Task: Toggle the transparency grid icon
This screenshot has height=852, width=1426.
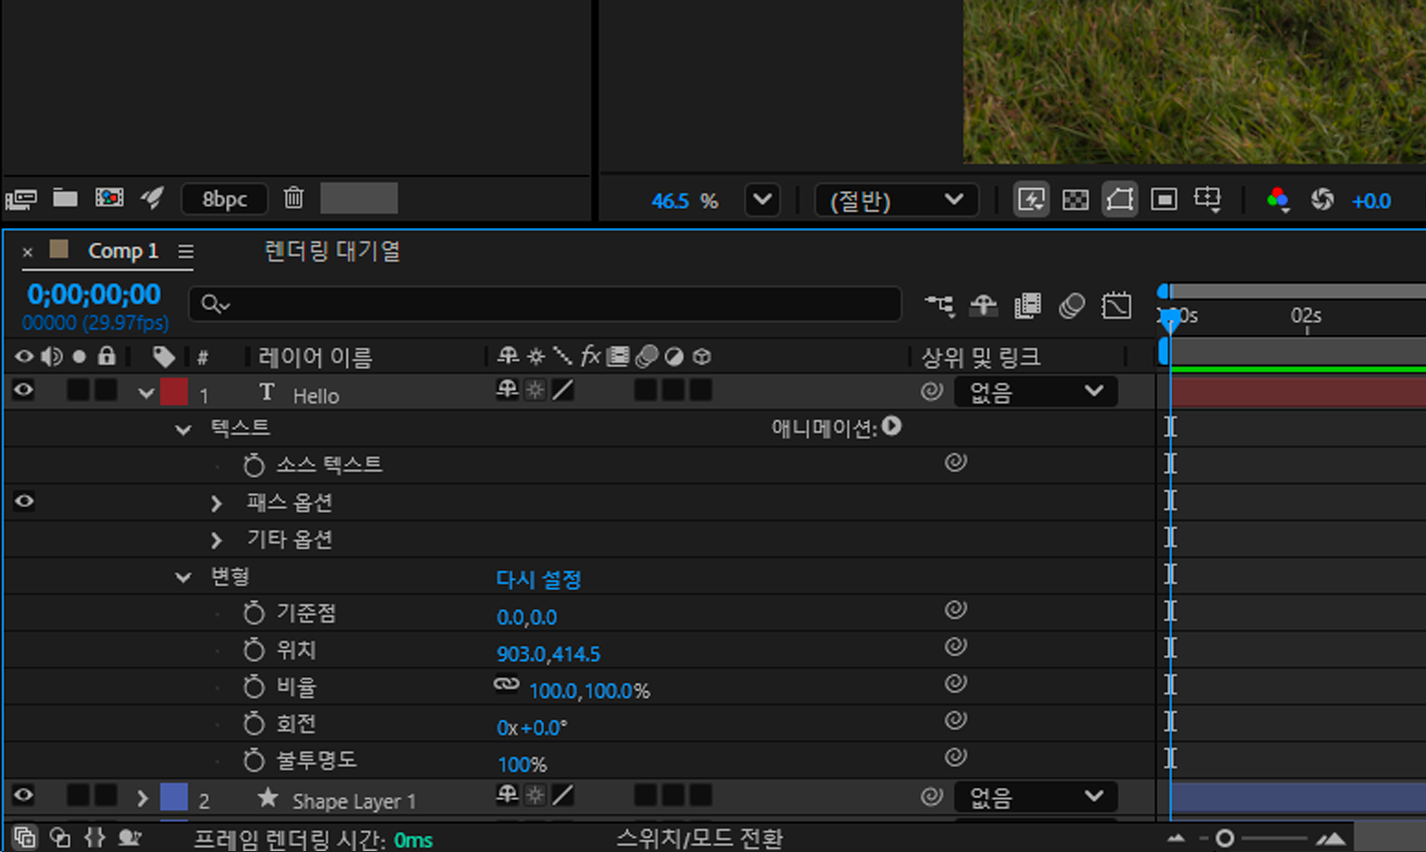Action: pos(1075,200)
